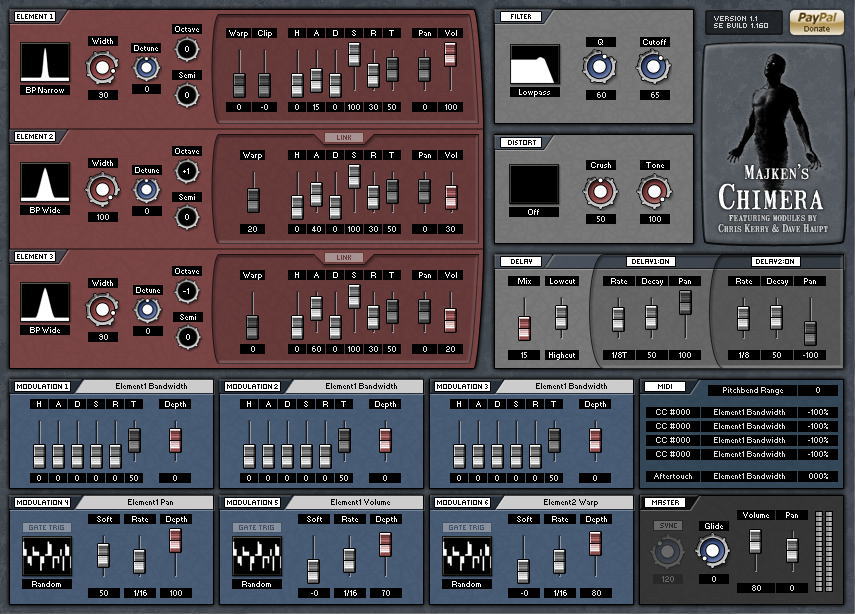Click the Element 1 Clip slider

[264, 74]
